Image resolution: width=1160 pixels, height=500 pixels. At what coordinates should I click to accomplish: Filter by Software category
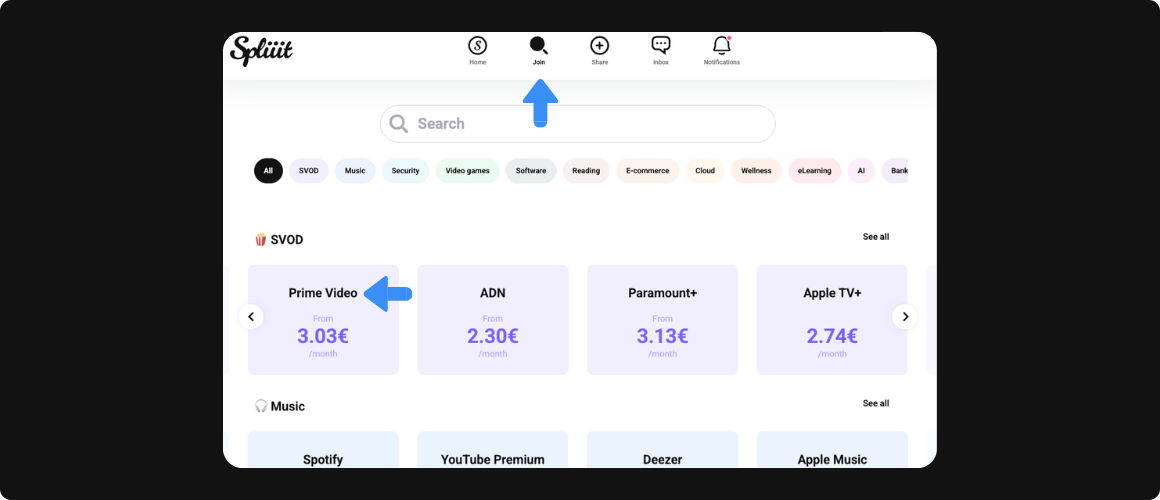(x=531, y=171)
